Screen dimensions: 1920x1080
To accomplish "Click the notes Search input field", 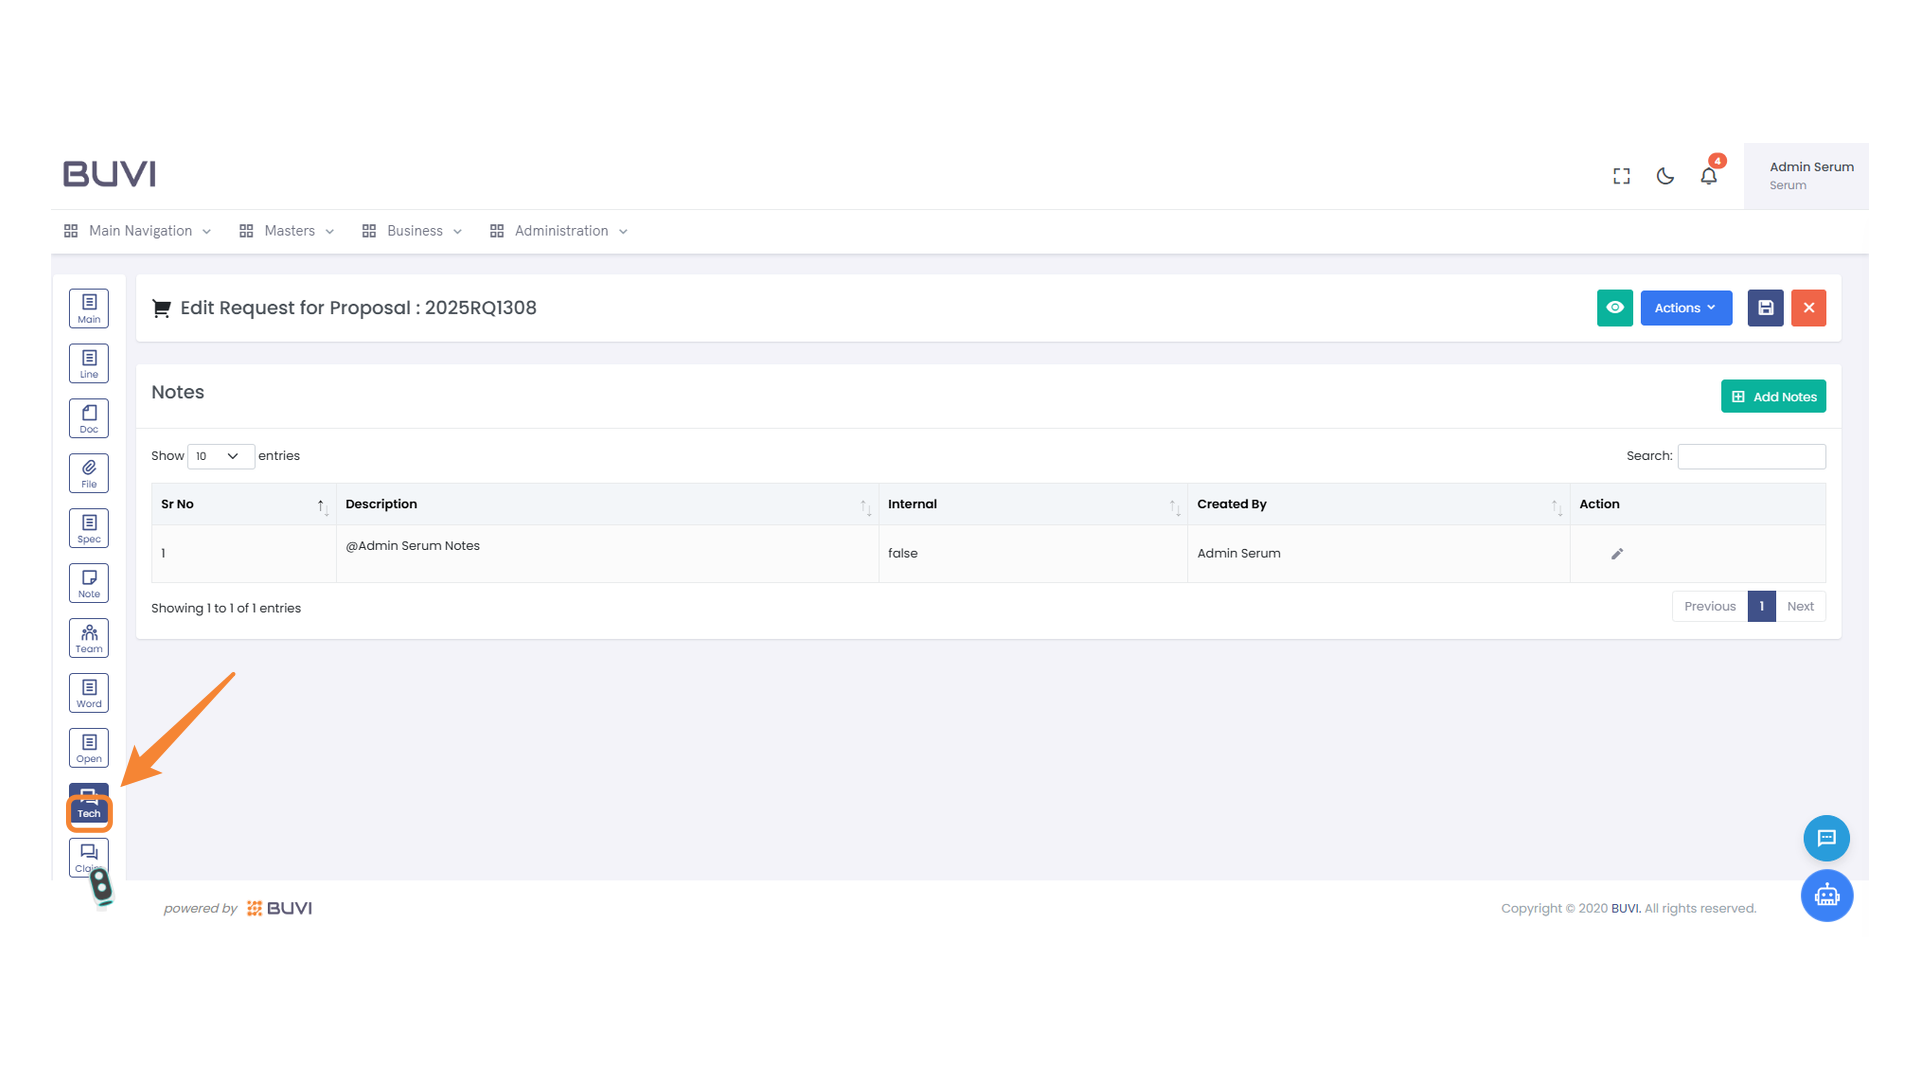I will click(1751, 456).
